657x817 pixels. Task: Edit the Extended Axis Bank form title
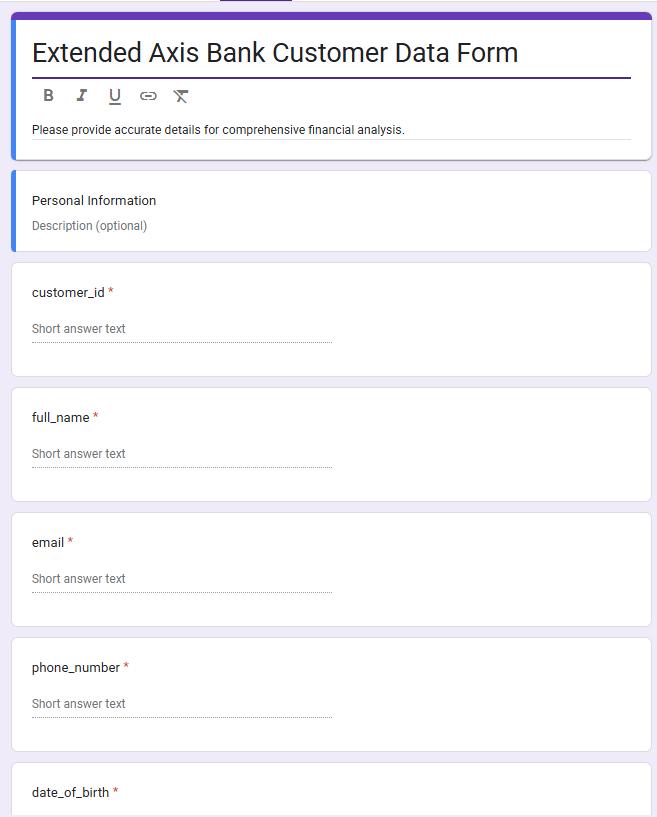pos(275,53)
